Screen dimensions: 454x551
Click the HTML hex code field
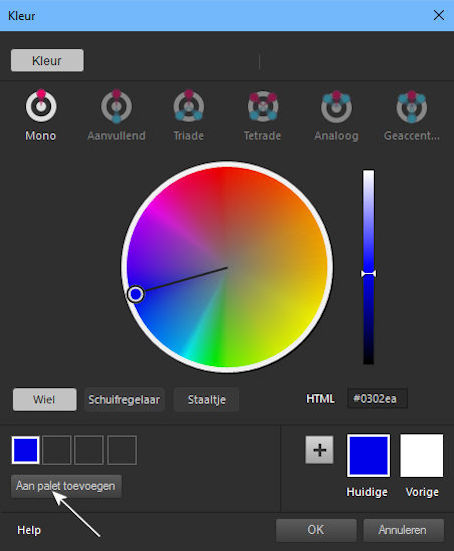pos(377,398)
